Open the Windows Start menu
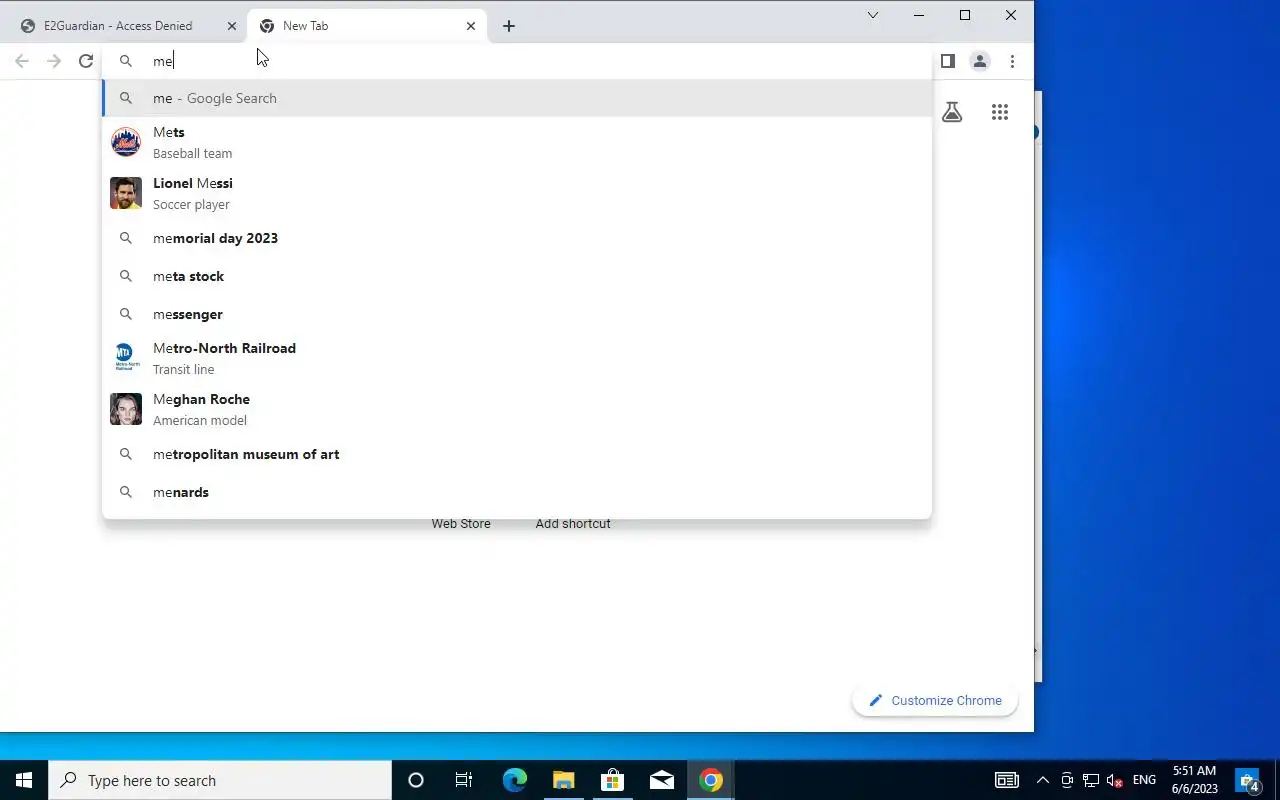This screenshot has width=1280, height=800. point(24,780)
